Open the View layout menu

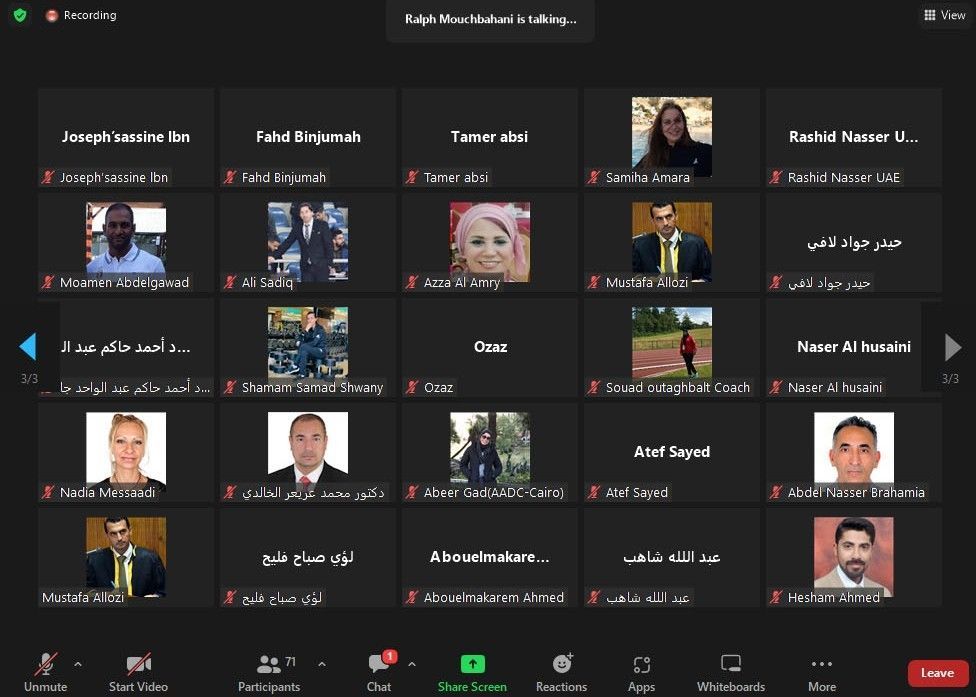[944, 15]
